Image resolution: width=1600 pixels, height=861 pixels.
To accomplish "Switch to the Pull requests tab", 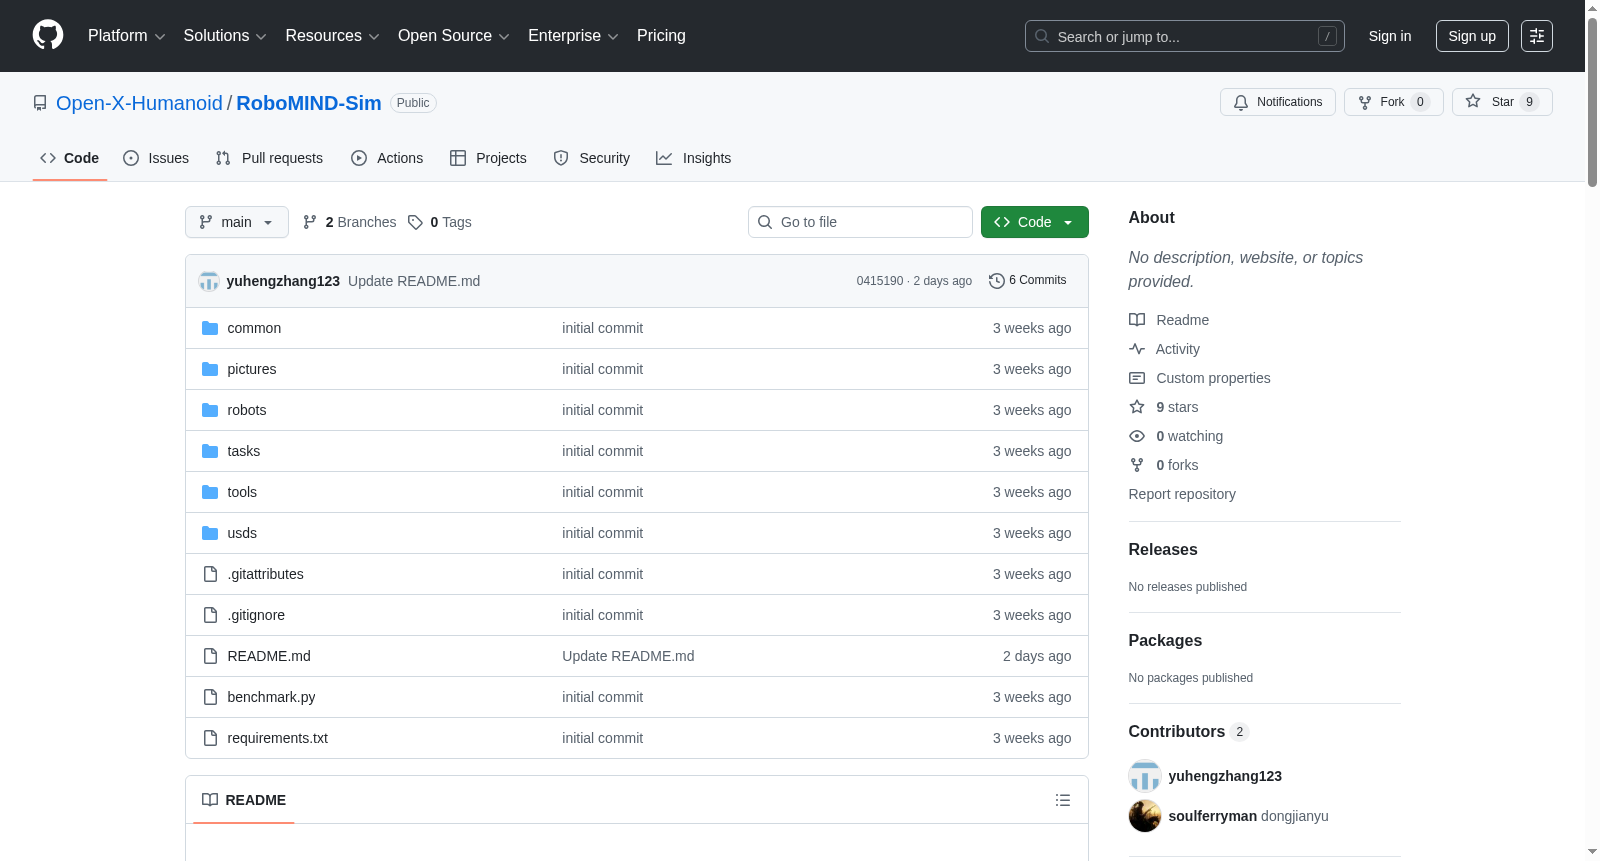I will tap(269, 158).
